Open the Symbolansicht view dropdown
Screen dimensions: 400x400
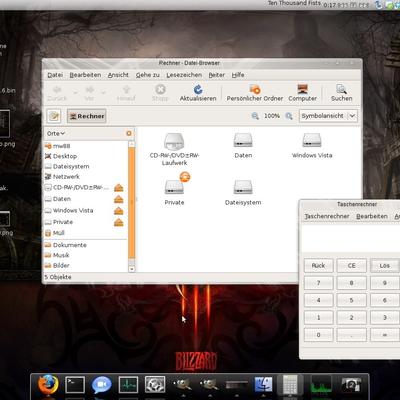tap(328, 116)
